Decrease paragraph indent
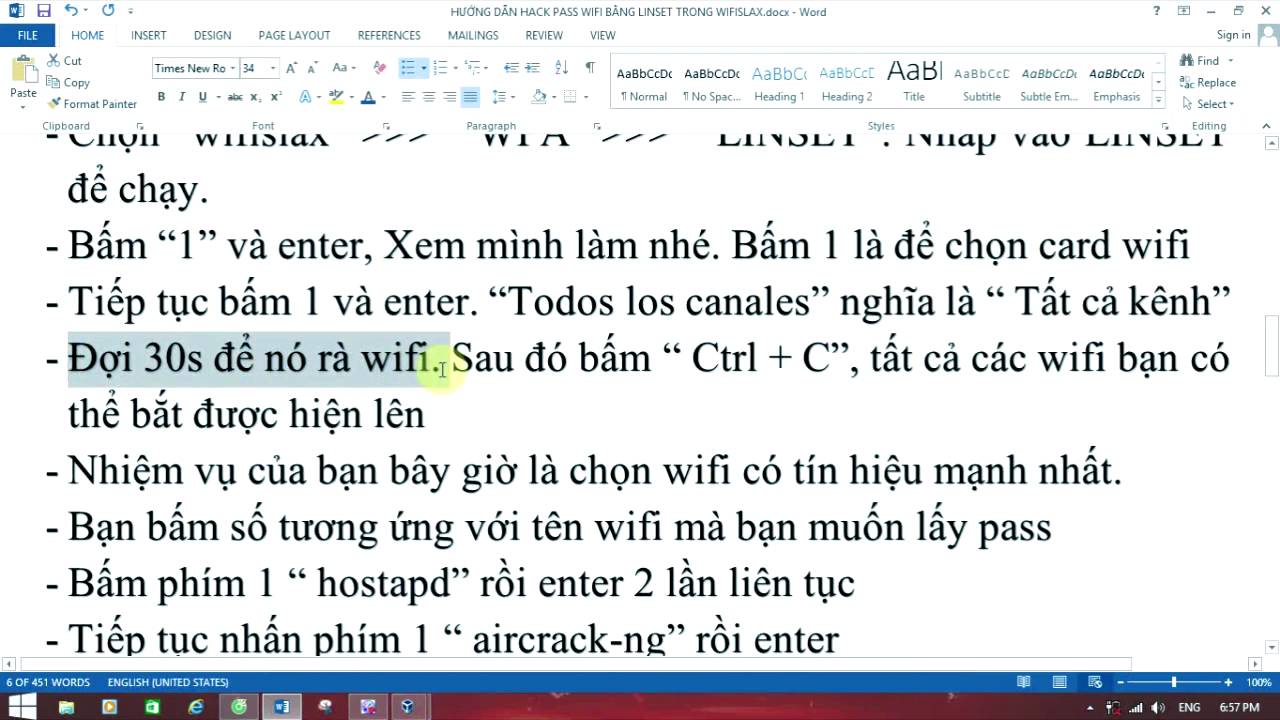Viewport: 1280px width, 720px height. click(x=511, y=68)
